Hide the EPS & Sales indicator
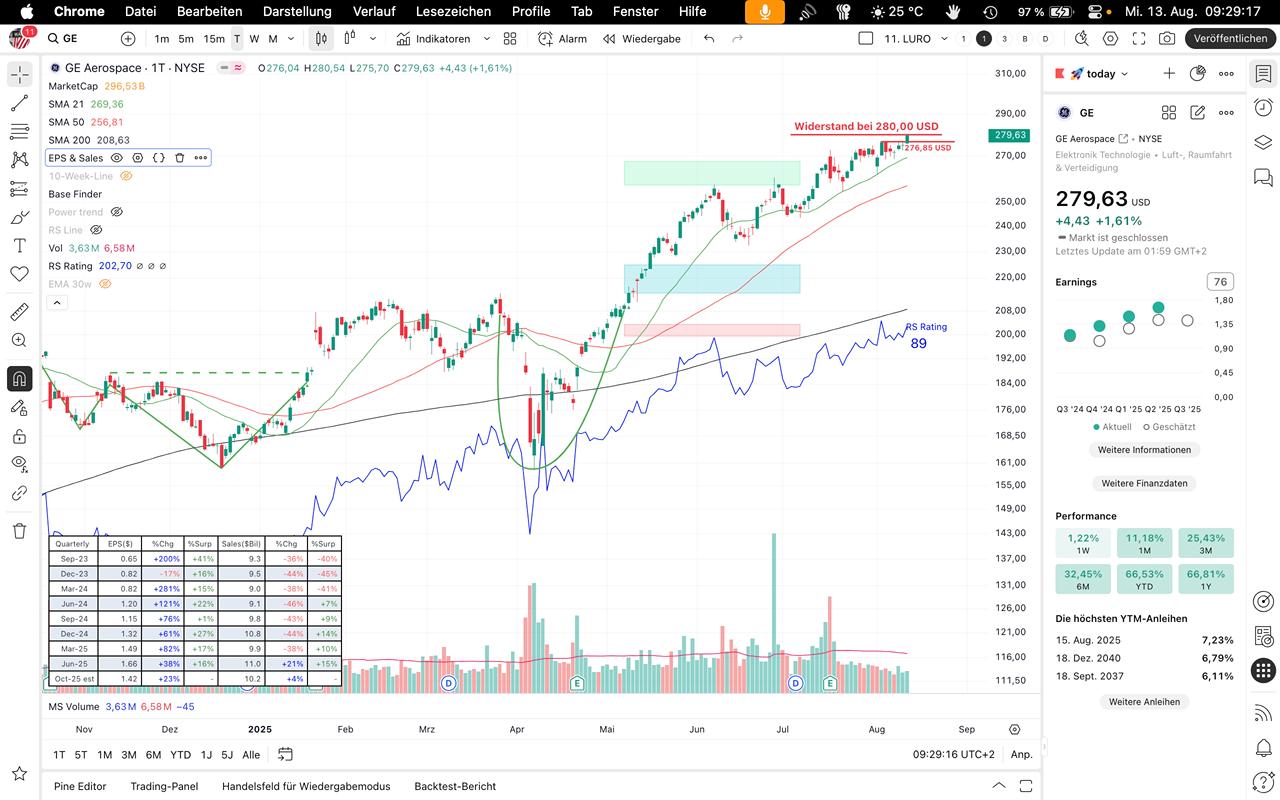 coord(117,158)
